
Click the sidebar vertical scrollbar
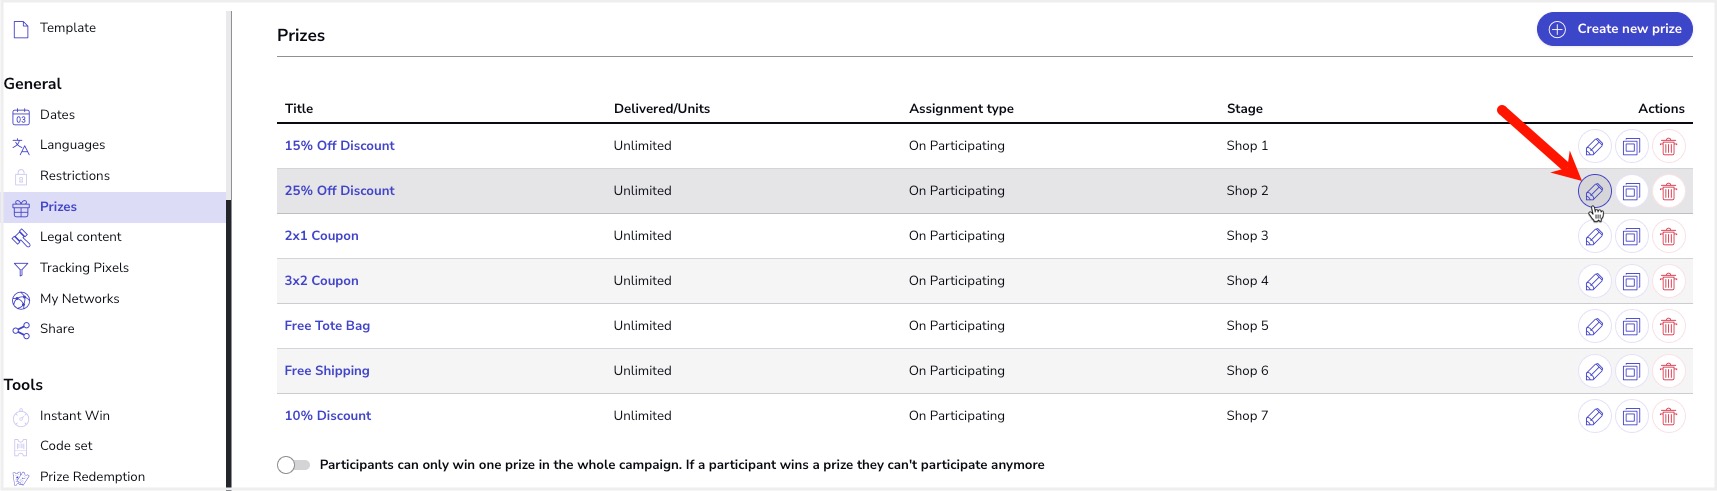click(229, 340)
